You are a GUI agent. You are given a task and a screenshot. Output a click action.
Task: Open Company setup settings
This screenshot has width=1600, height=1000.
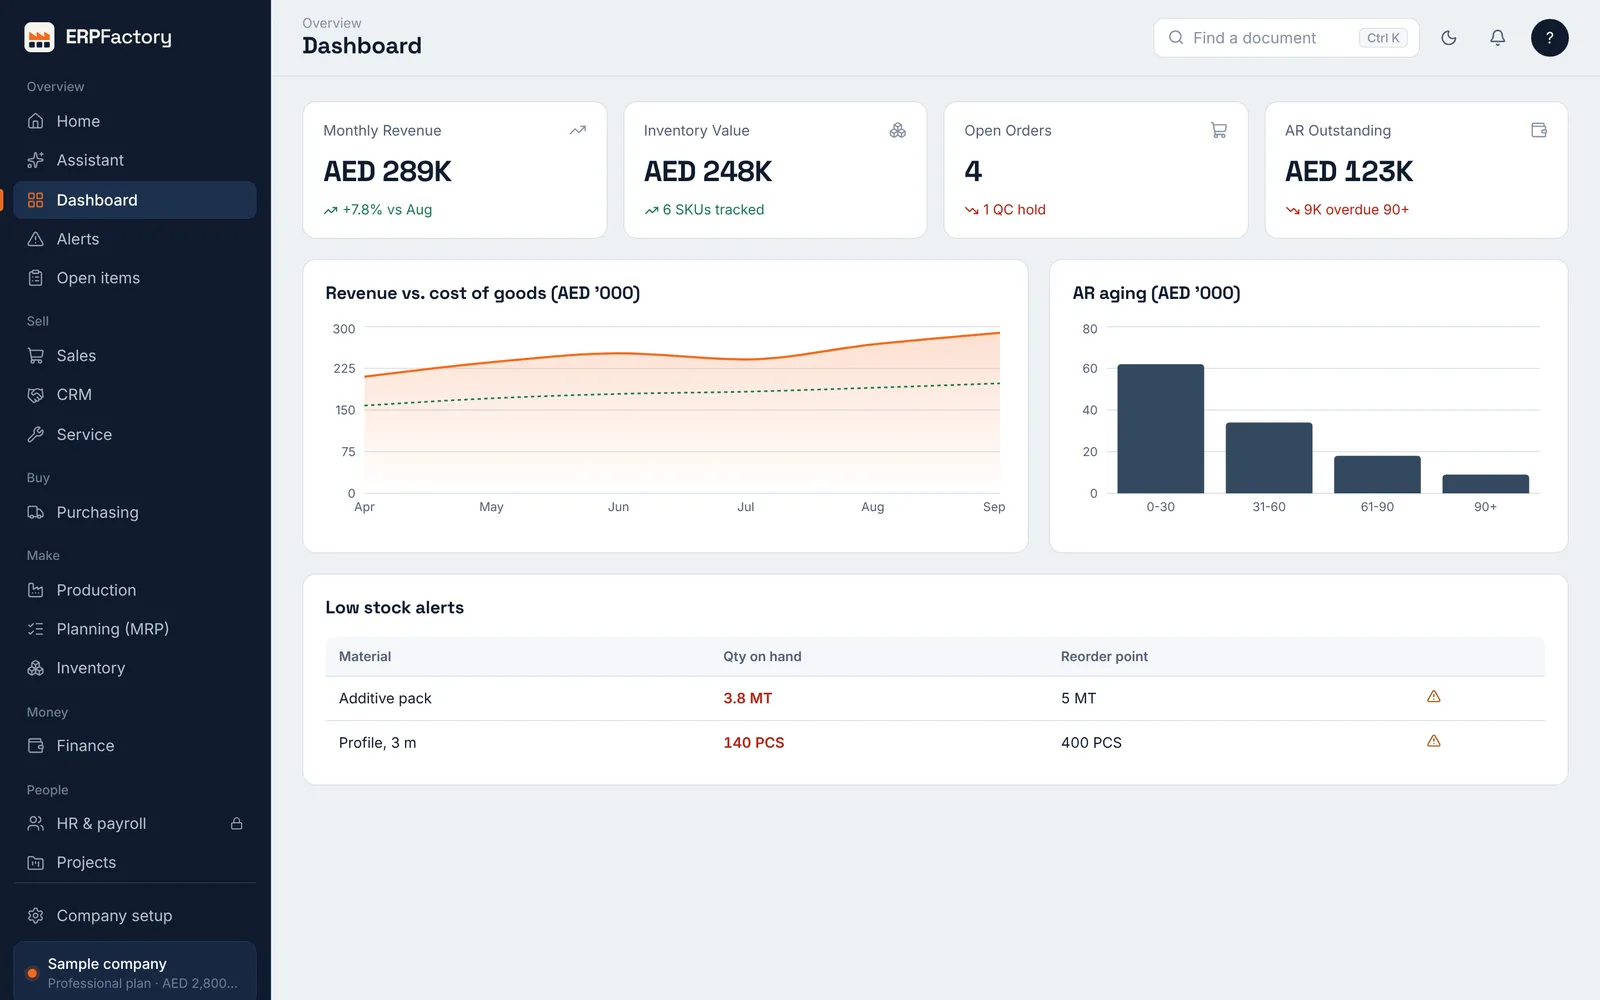point(135,916)
